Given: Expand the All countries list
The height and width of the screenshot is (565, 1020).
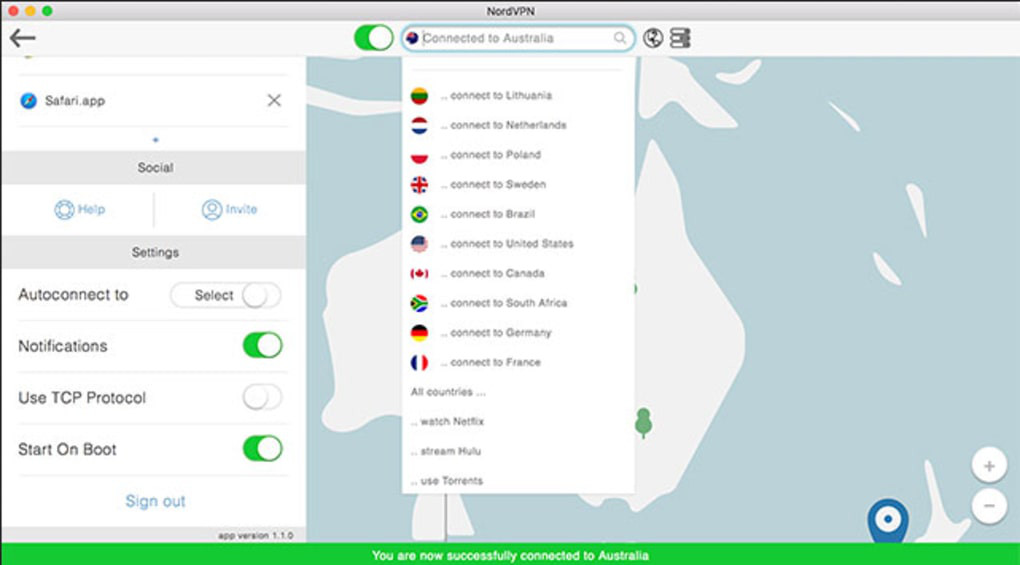Looking at the screenshot, I should tap(448, 392).
